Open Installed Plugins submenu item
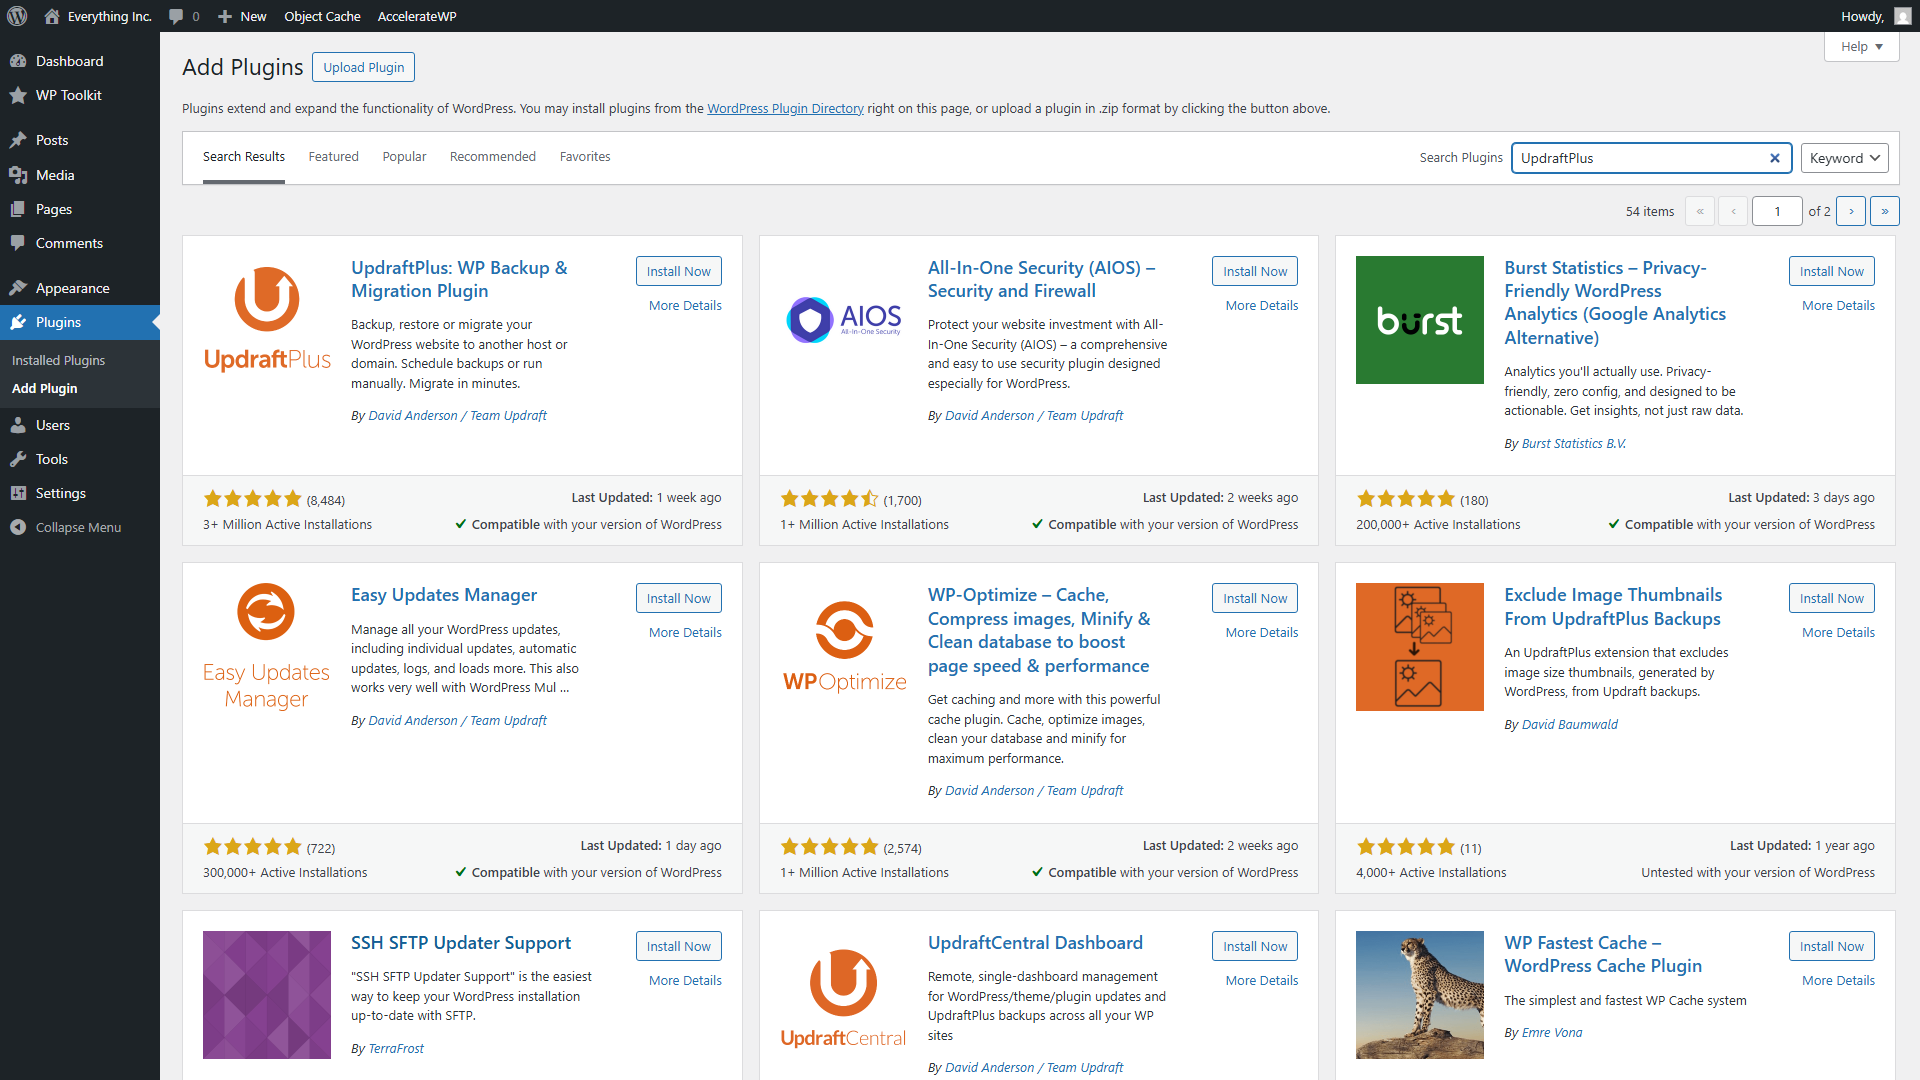 coord(58,360)
